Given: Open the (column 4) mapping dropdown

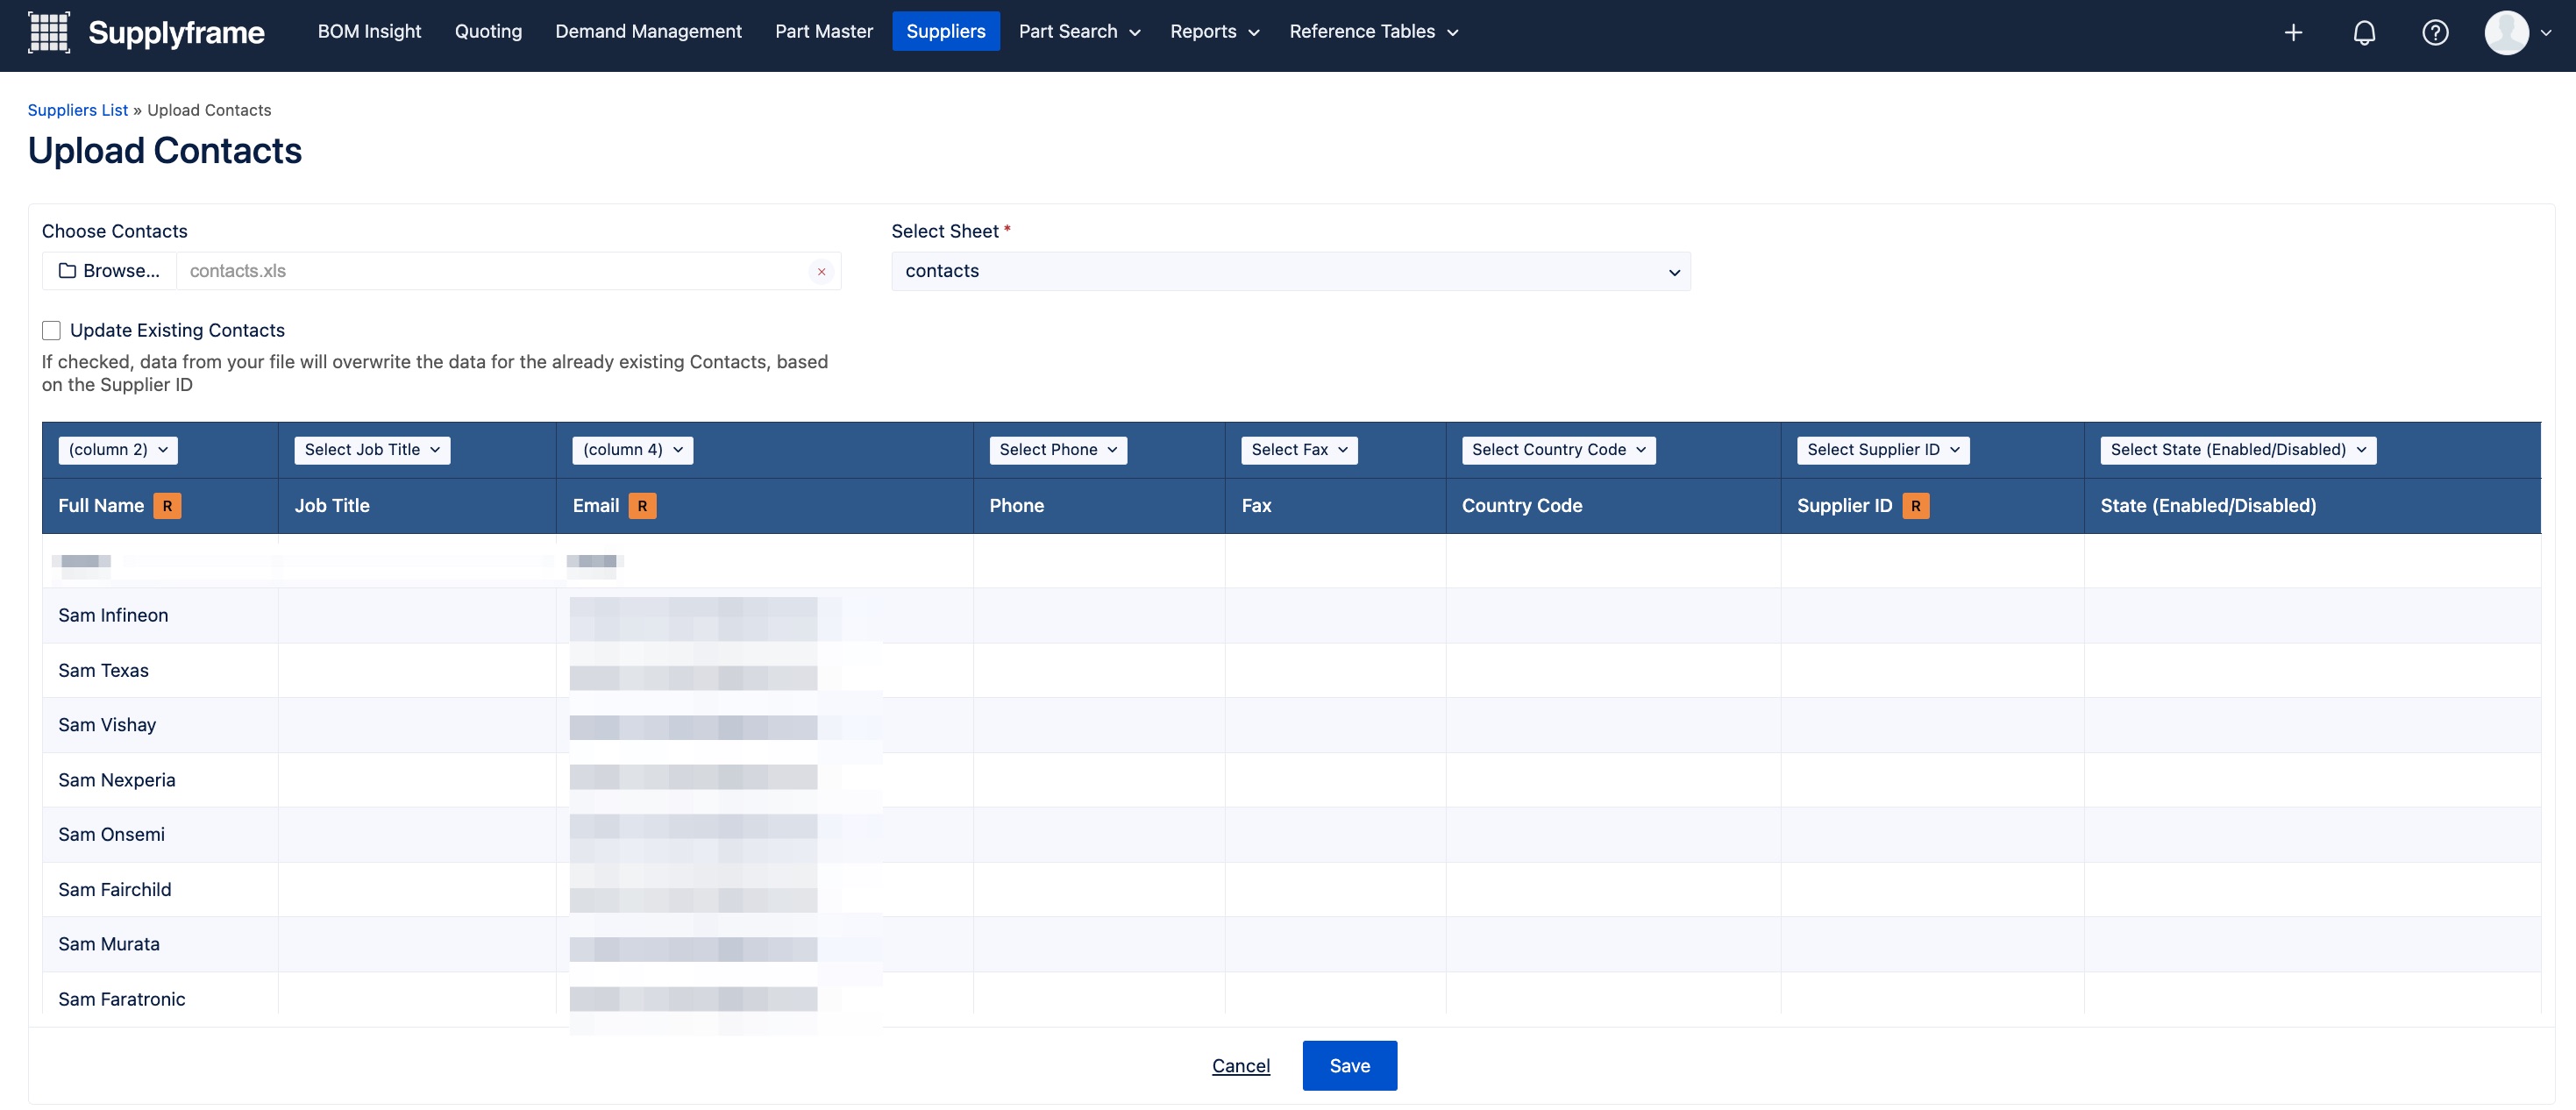Looking at the screenshot, I should click(632, 450).
